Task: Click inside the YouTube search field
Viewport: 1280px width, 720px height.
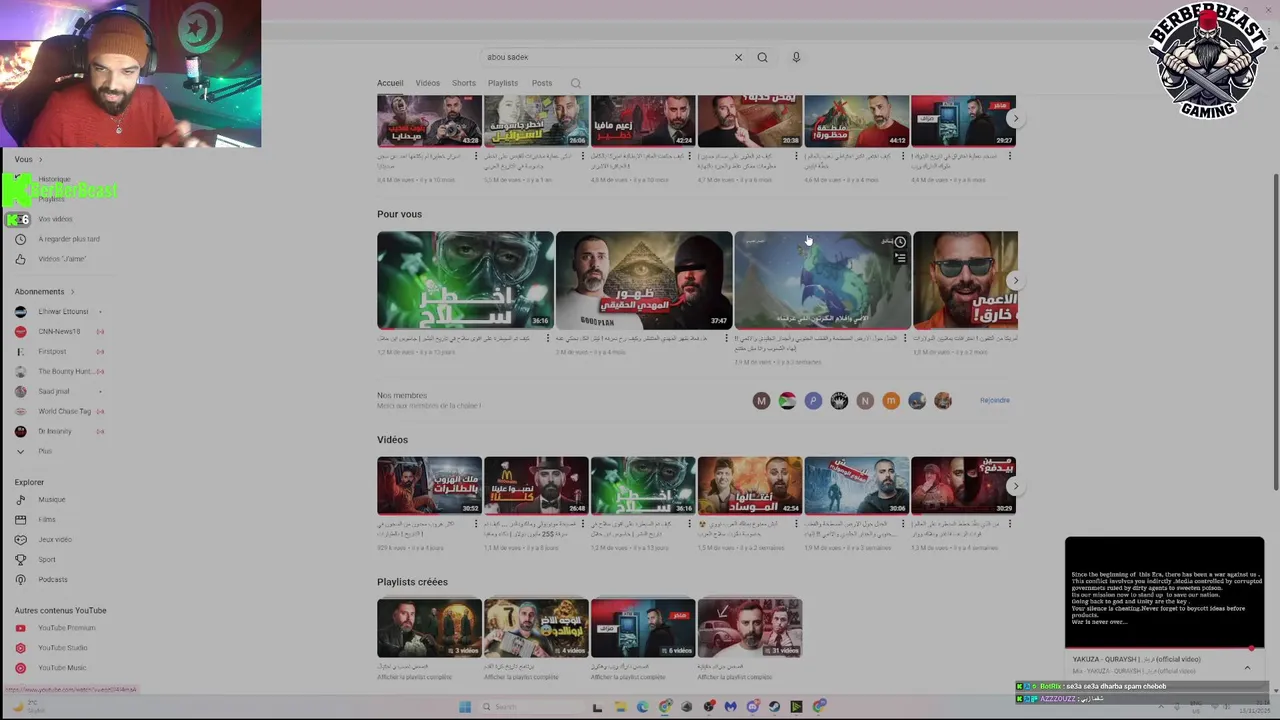Action: click(x=605, y=57)
